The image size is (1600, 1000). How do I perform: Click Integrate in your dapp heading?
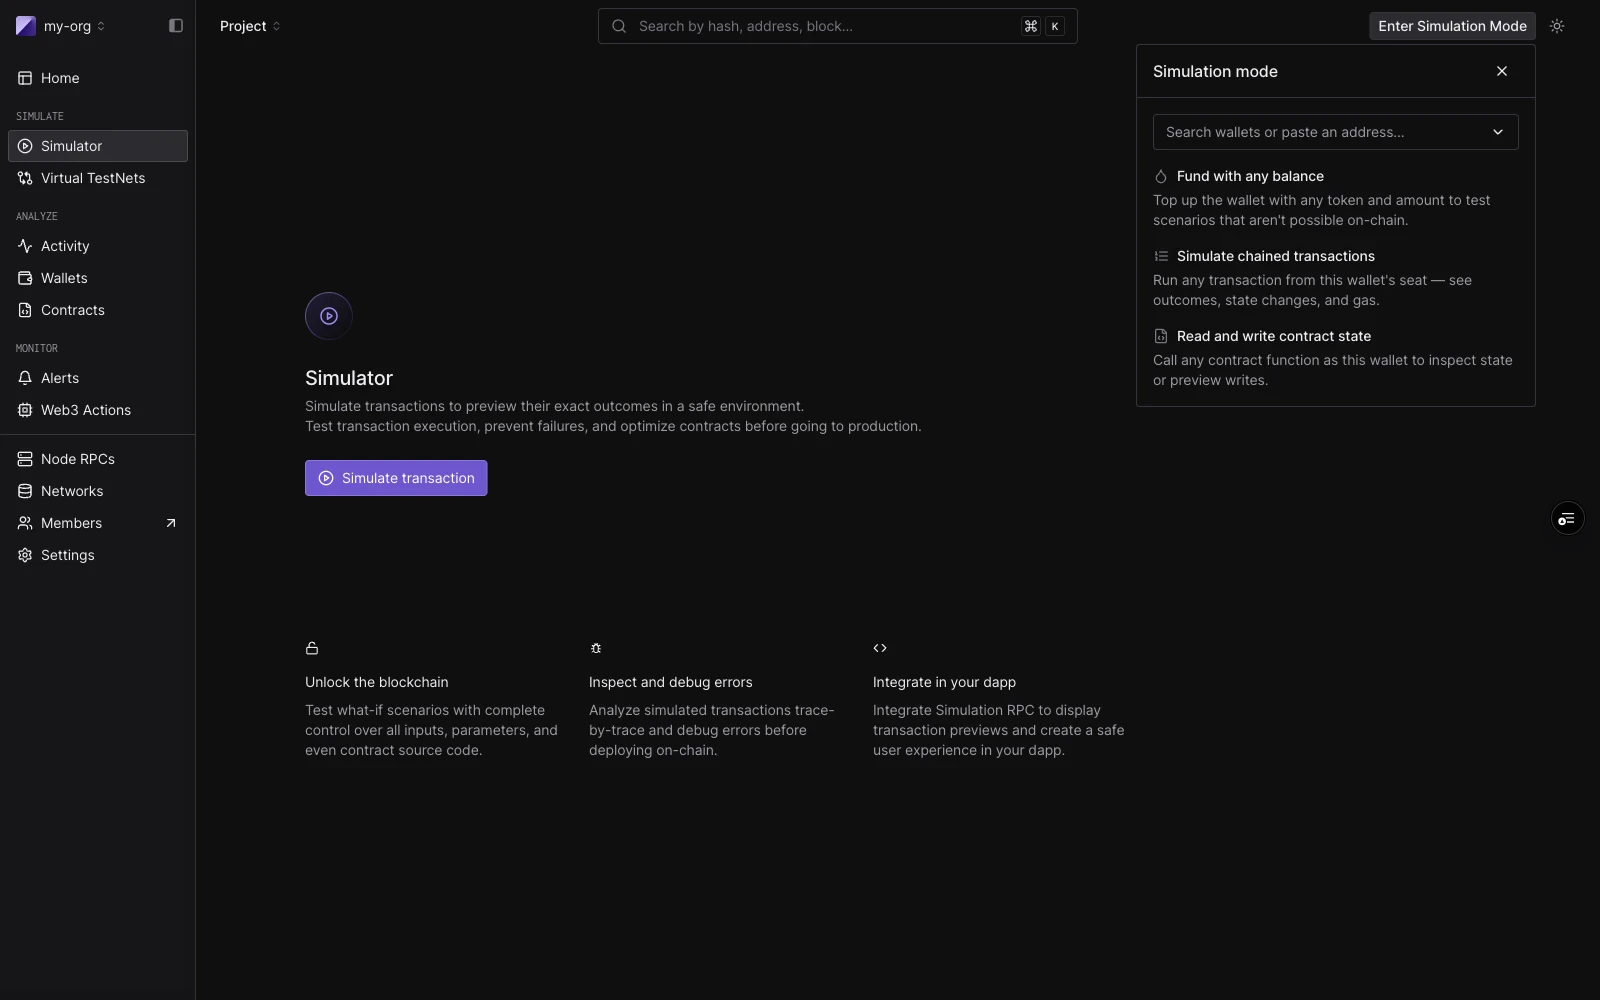pyautogui.click(x=944, y=682)
